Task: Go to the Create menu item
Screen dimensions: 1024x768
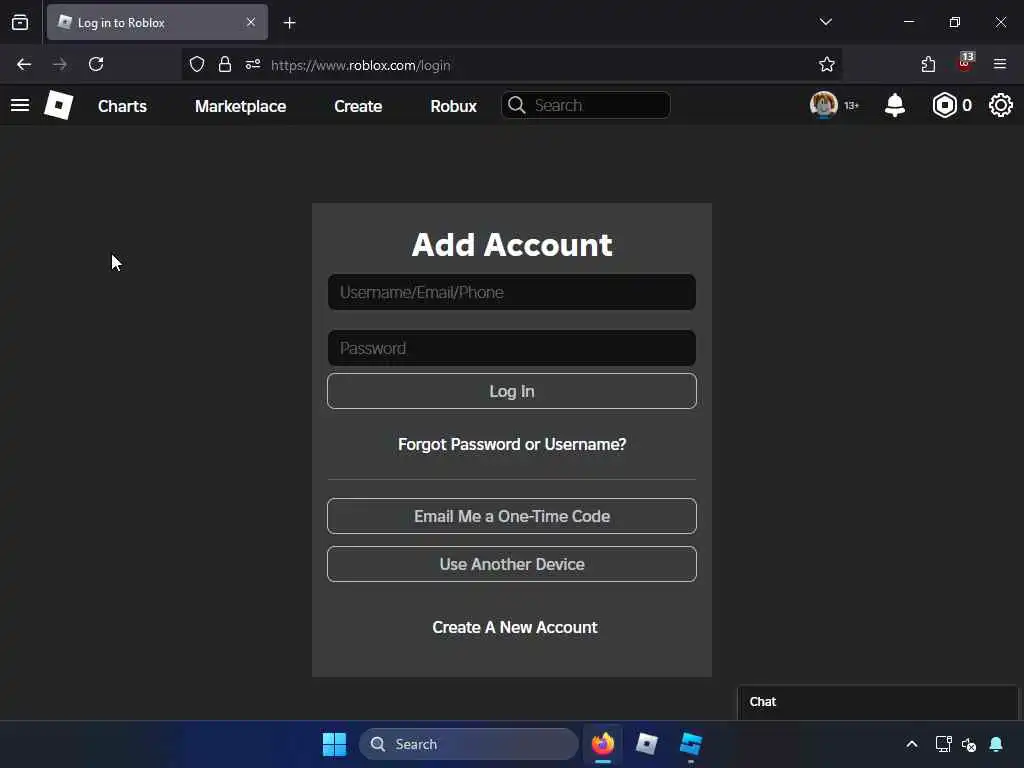Action: 358,106
